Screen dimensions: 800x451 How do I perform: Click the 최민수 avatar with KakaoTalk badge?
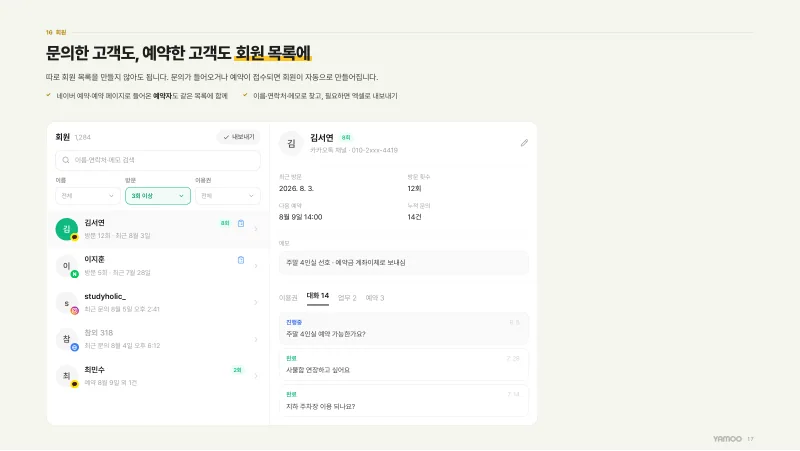pyautogui.click(x=67, y=377)
